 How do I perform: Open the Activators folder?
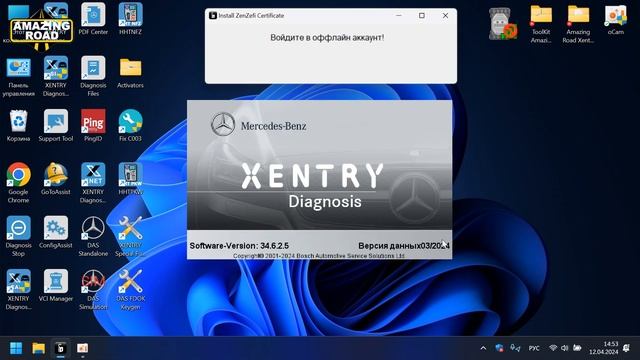tap(130, 73)
